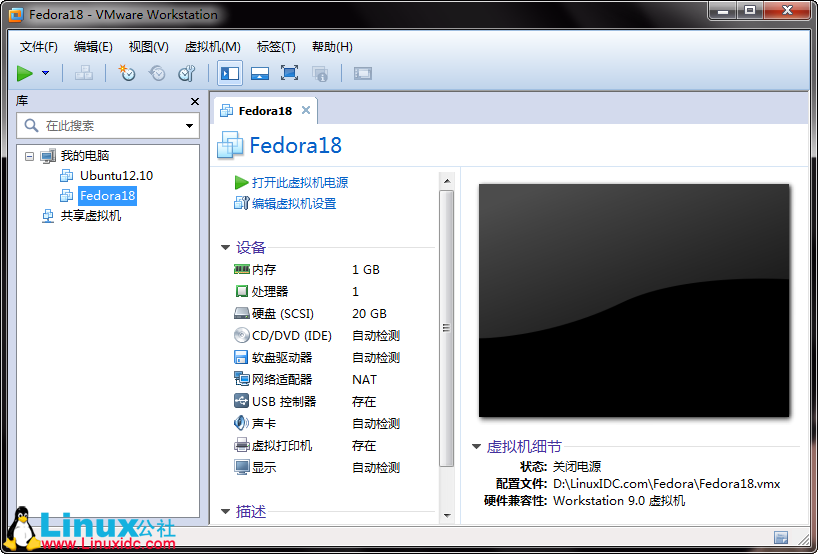Maximize the VMware Workstation window
Image resolution: width=818 pixels, height=554 pixels.
click(x=750, y=10)
